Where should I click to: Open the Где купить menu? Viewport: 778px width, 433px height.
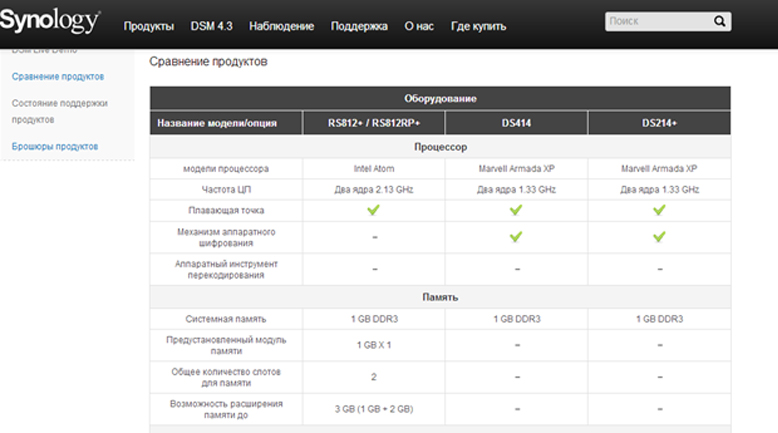tap(478, 26)
